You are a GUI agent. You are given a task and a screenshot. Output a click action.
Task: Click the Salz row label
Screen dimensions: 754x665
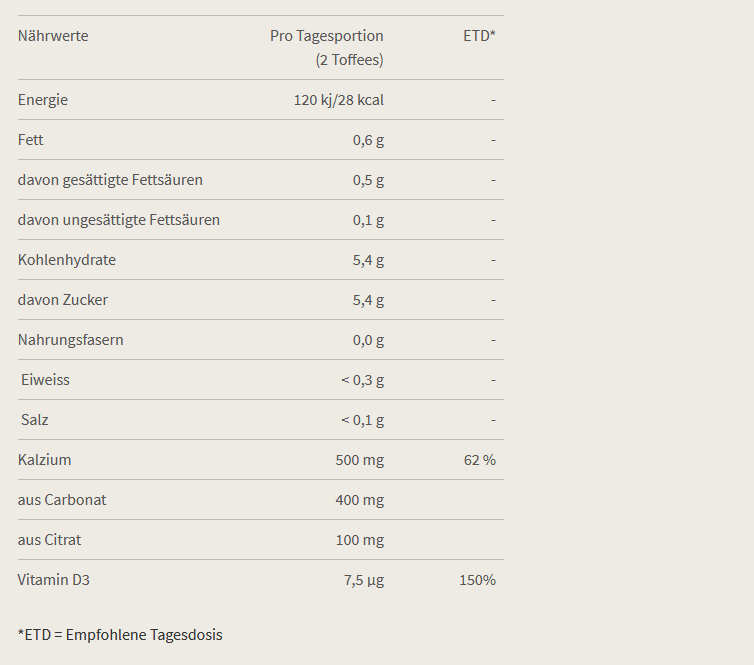tap(35, 420)
